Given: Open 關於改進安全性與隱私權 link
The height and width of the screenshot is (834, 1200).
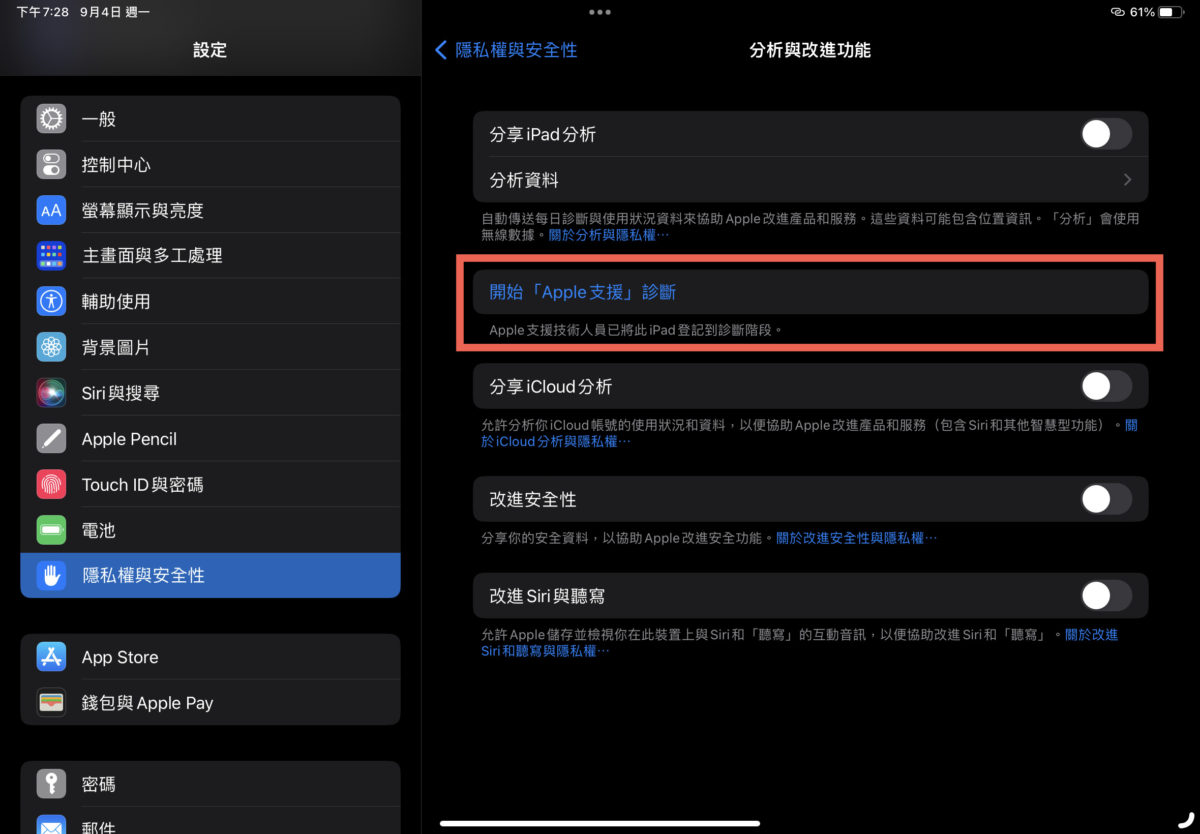Looking at the screenshot, I should [857, 538].
